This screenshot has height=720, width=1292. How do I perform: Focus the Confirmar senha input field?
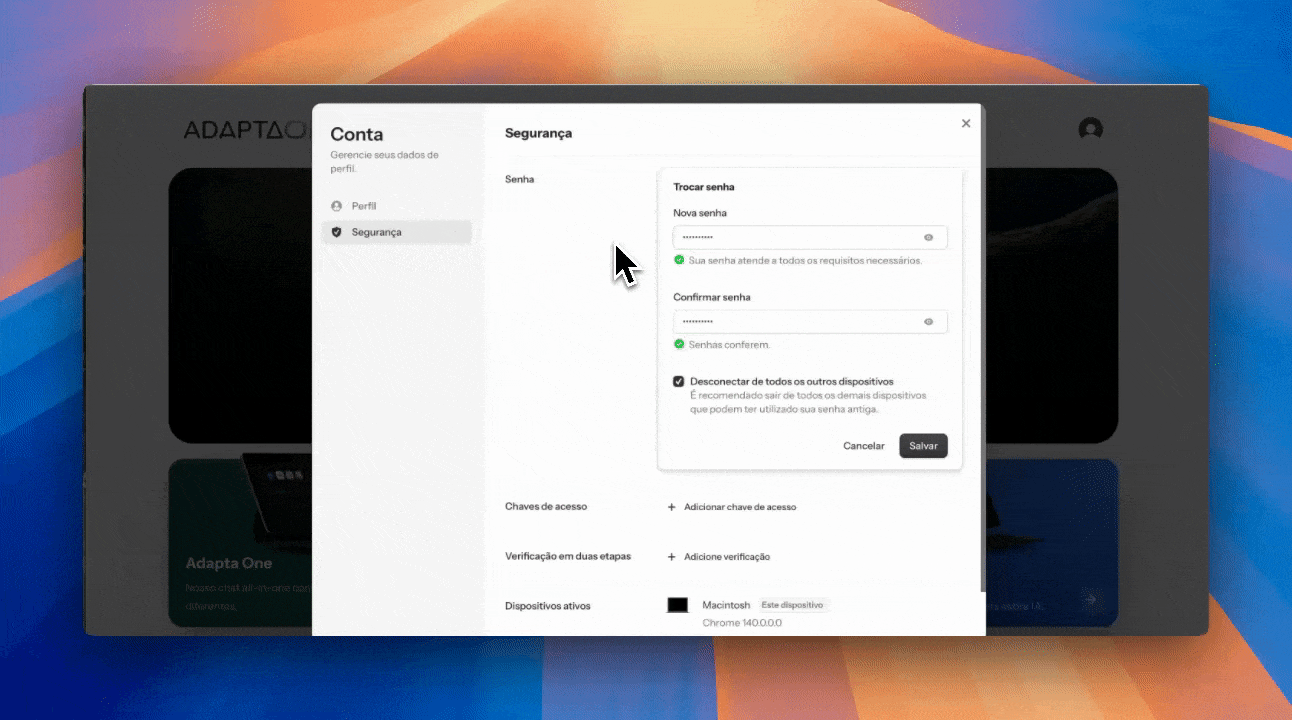point(795,321)
